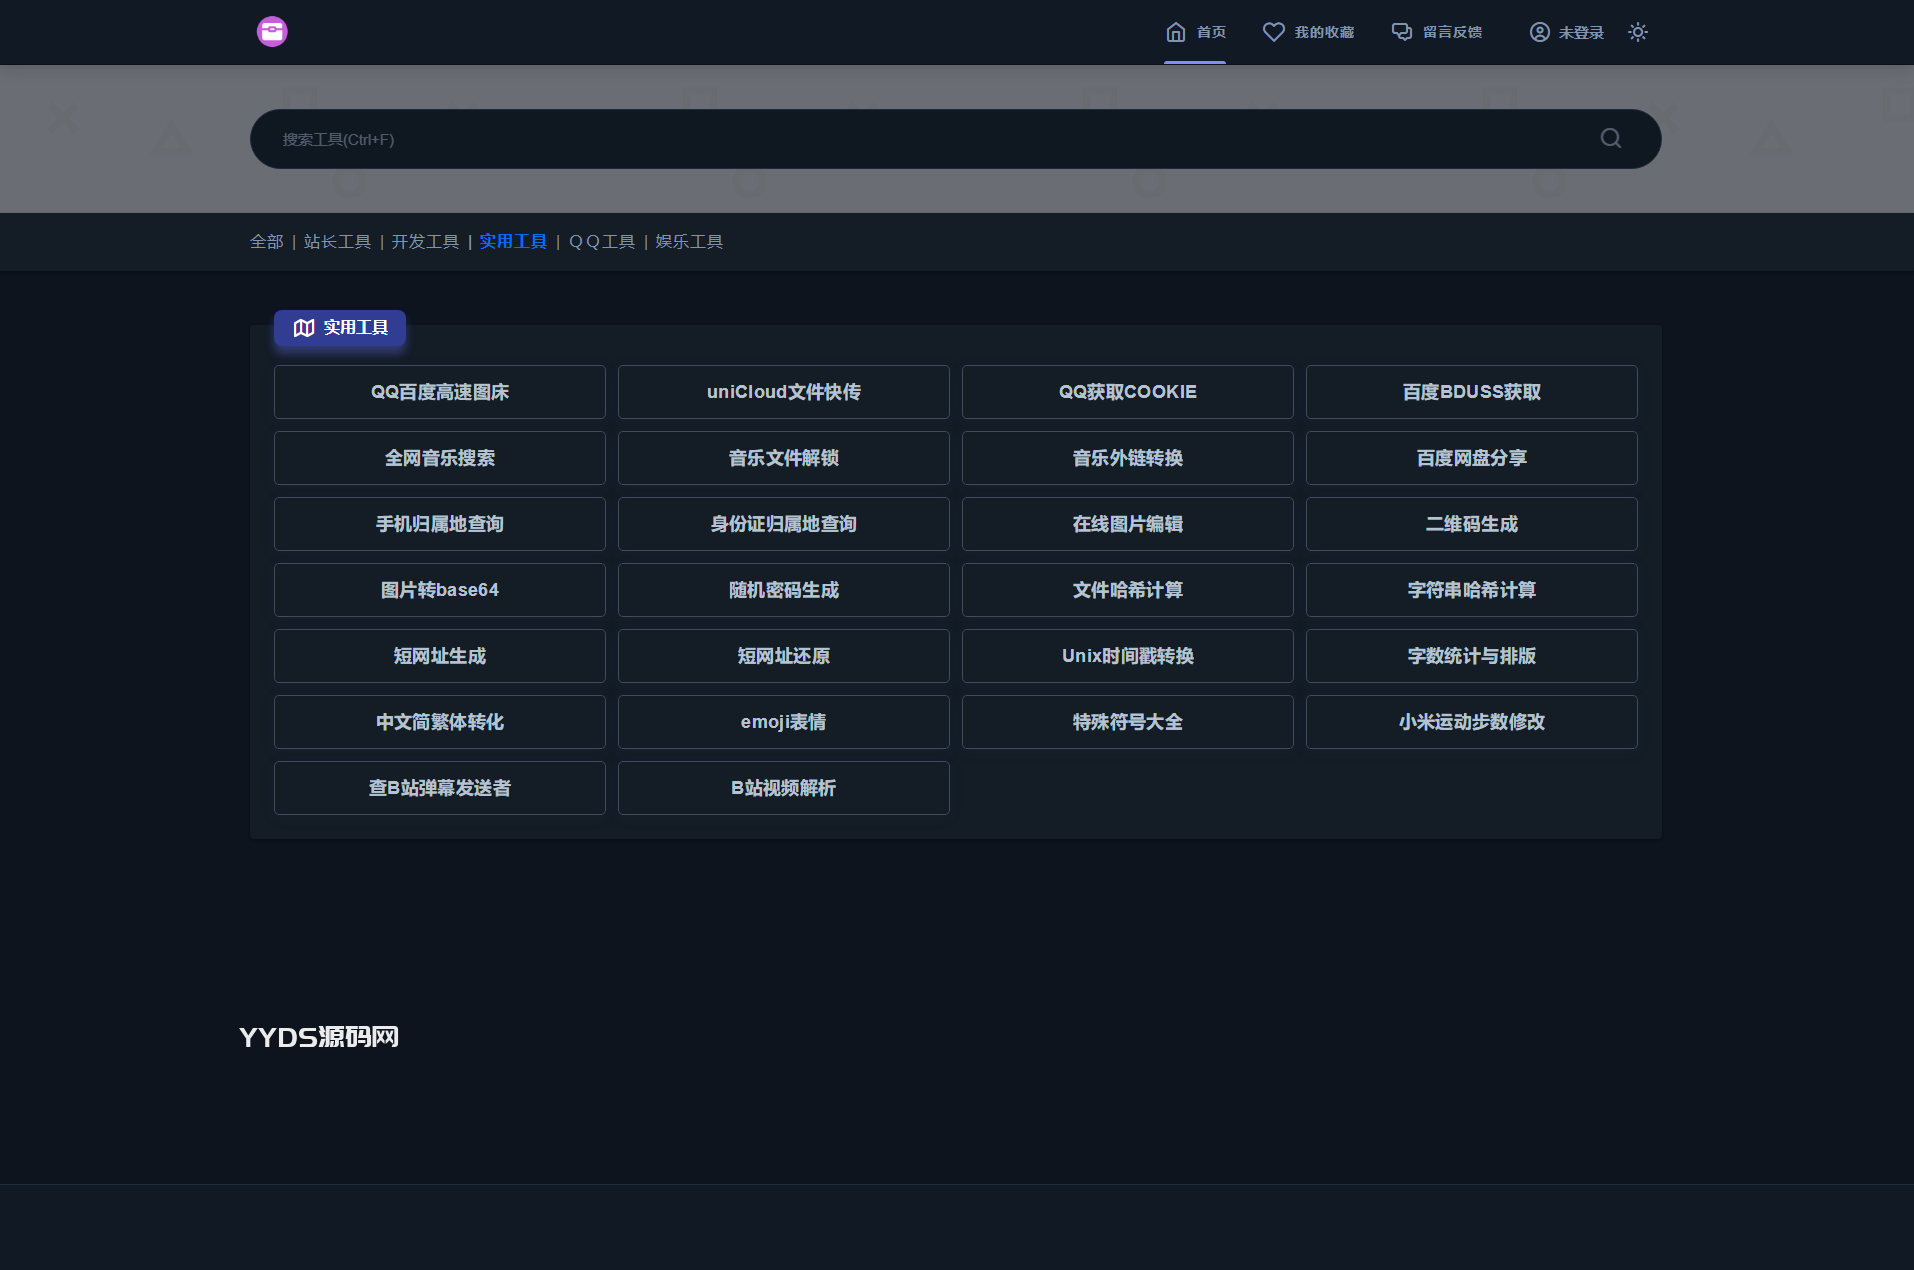Switch to the 全部 category tab
1914x1270 pixels.
point(266,242)
